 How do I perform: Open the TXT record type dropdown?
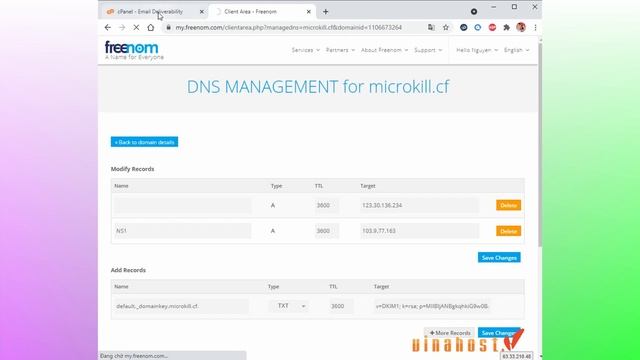[x=289, y=306]
